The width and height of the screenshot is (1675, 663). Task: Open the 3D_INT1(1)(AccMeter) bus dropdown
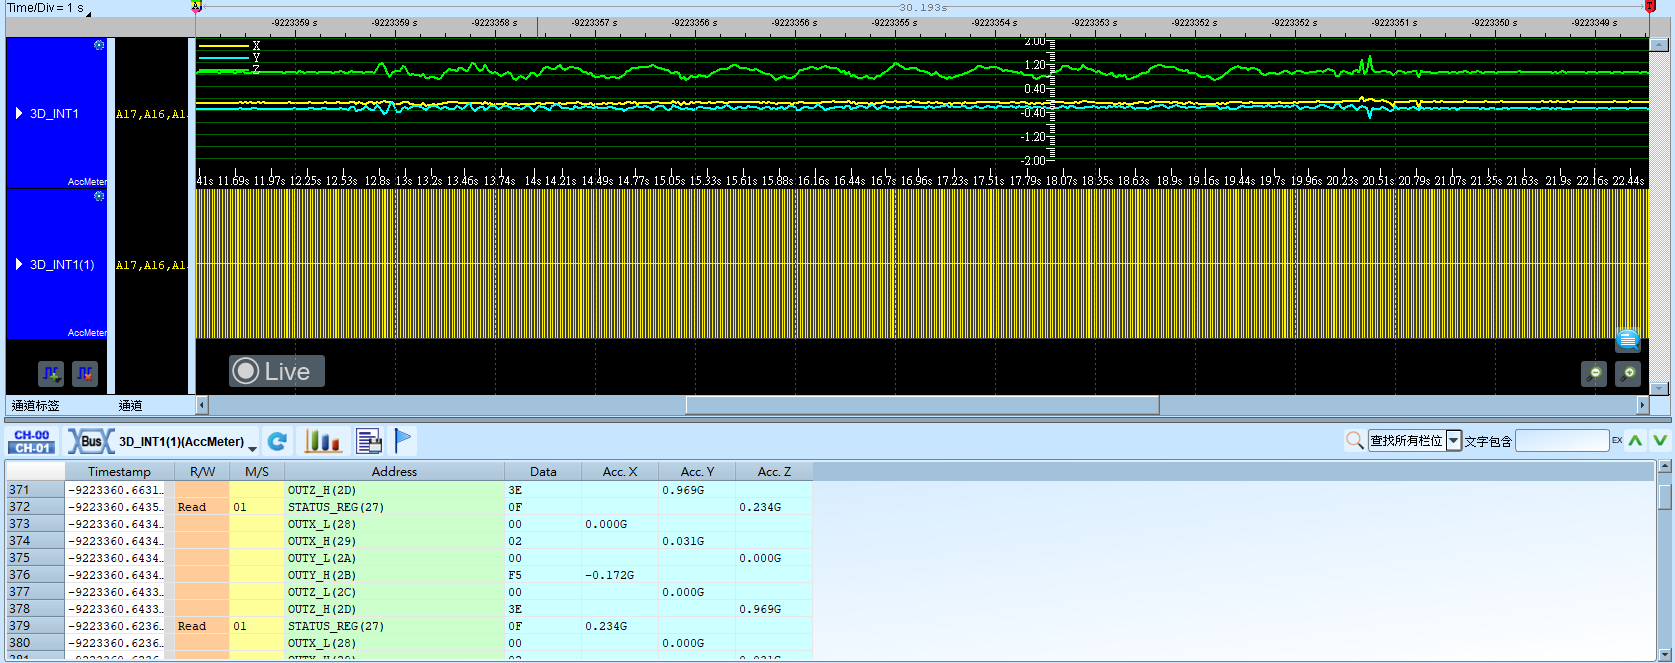coord(253,447)
